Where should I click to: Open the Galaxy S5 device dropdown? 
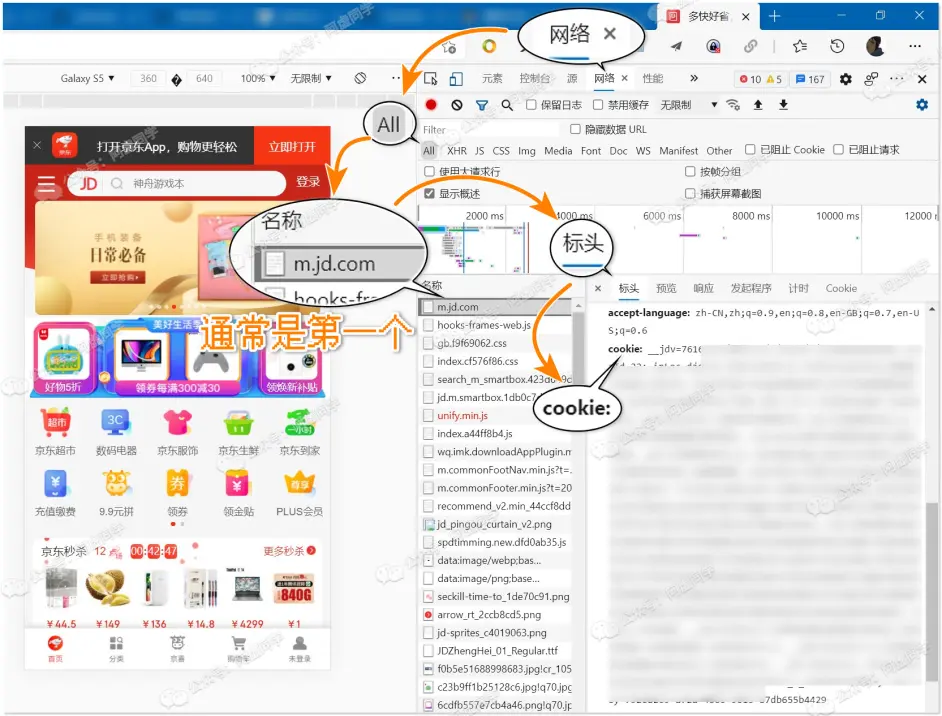87,78
